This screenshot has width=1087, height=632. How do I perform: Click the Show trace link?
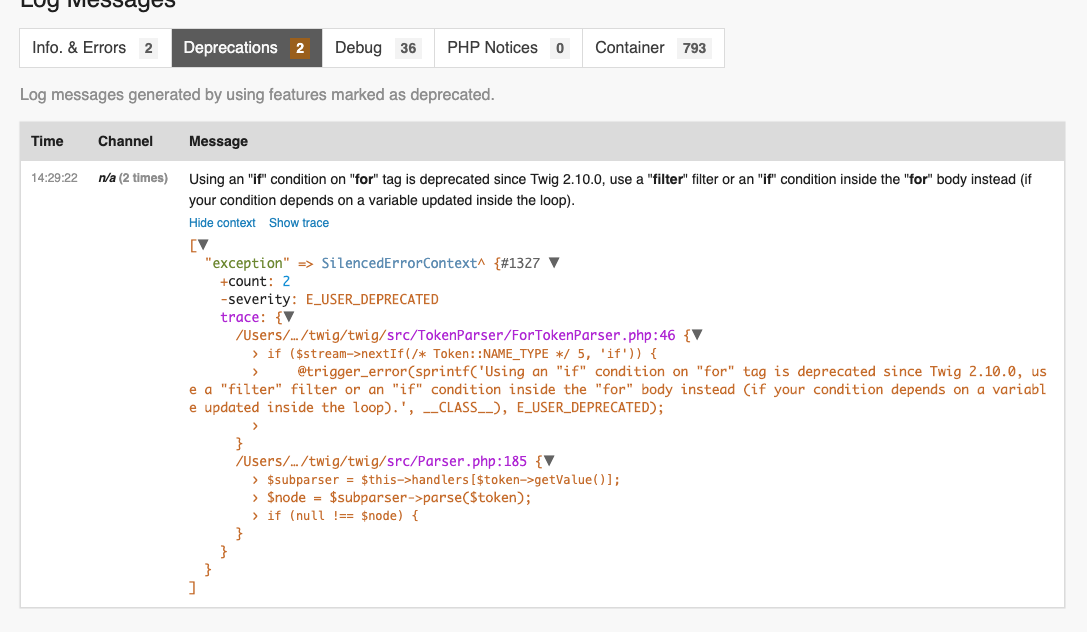[299, 223]
